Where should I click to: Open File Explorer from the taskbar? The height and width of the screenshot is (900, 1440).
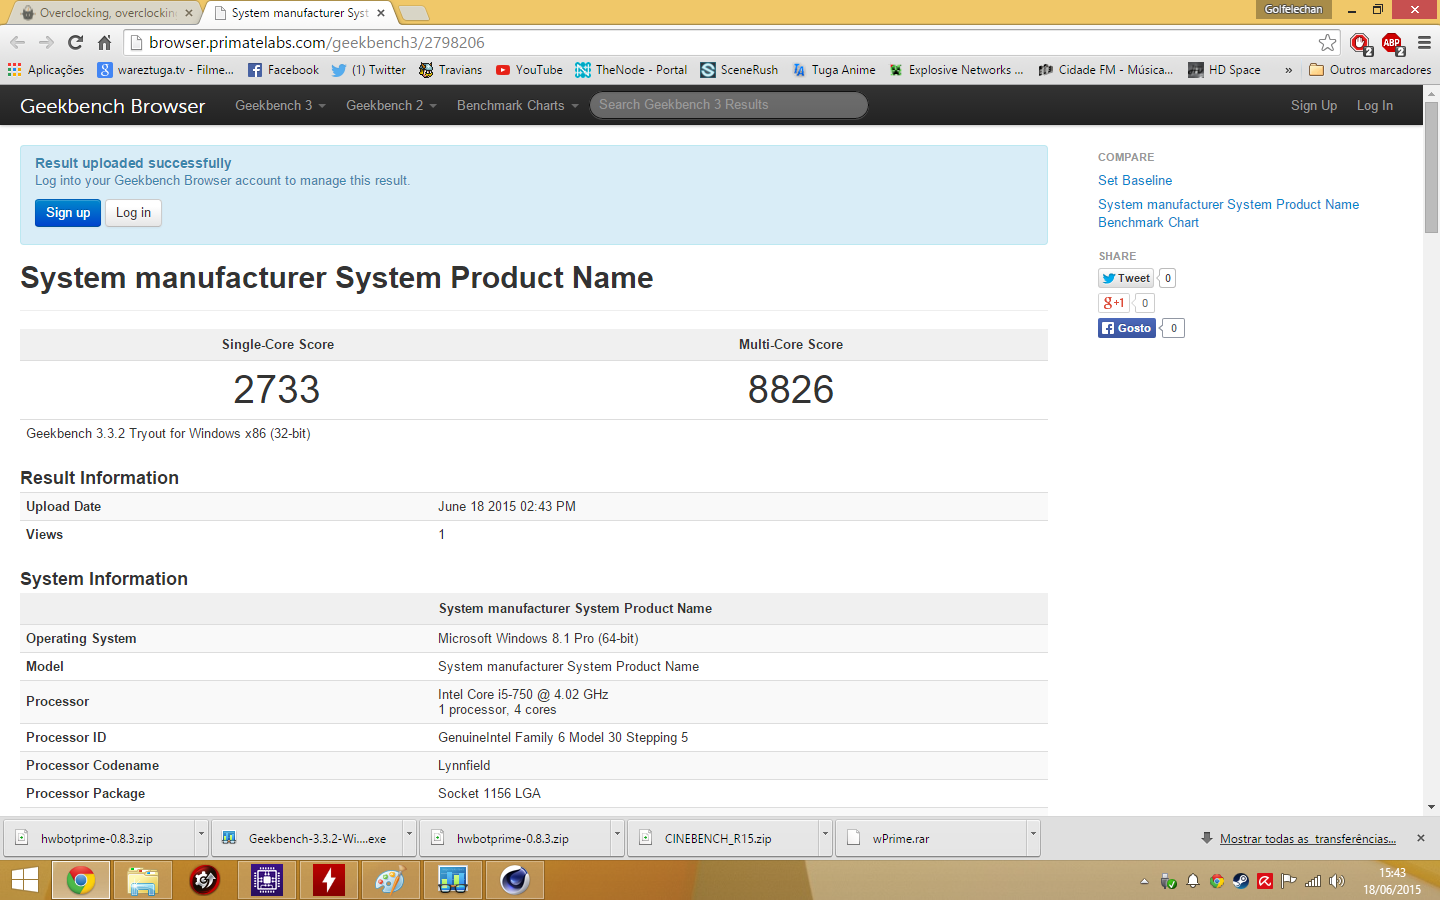pyautogui.click(x=143, y=880)
